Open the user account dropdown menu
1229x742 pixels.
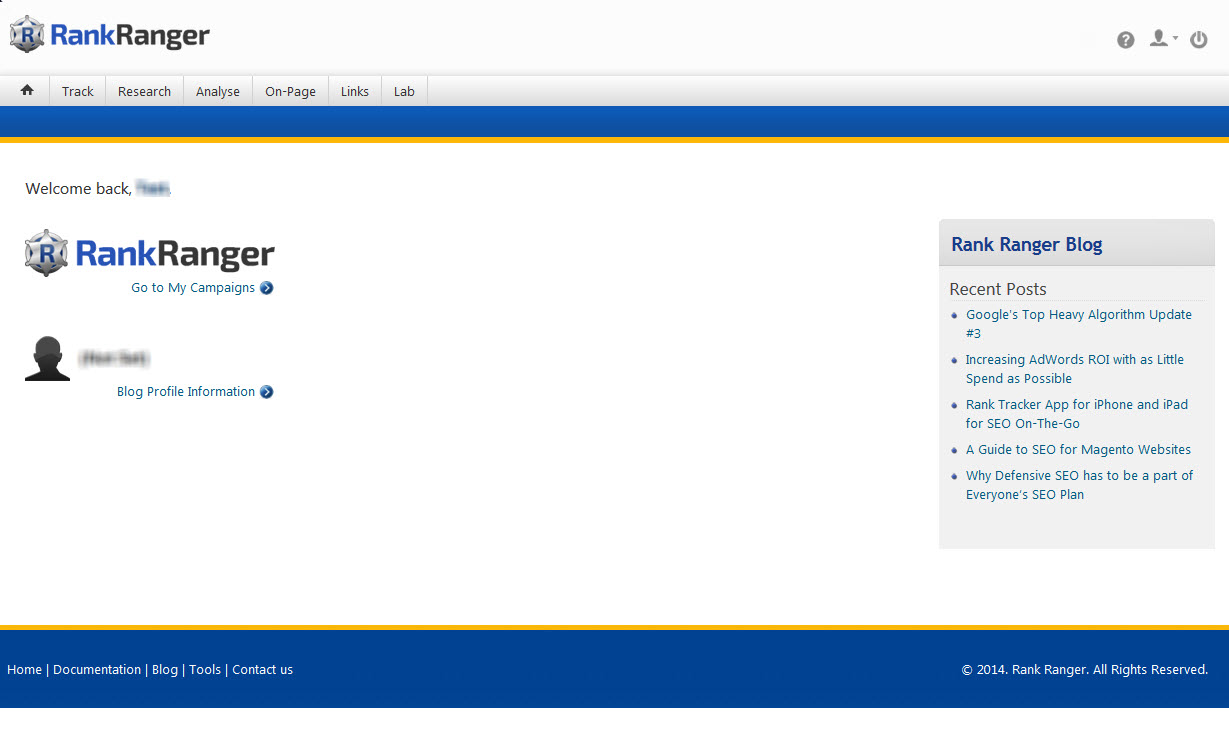click(1163, 39)
